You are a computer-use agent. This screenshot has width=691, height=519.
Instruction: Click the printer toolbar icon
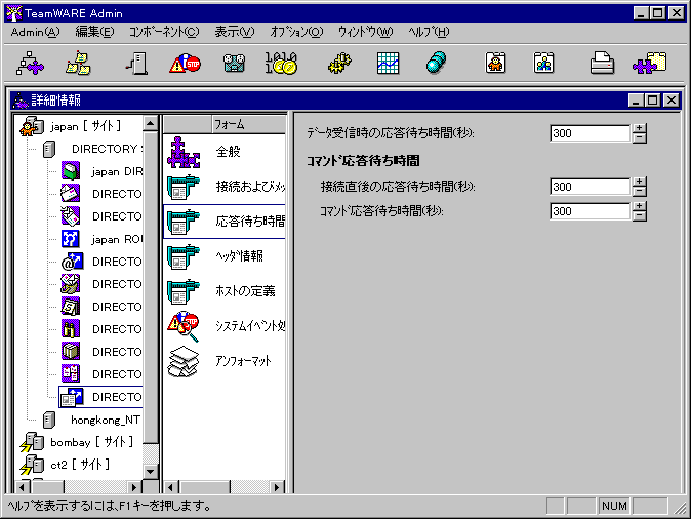(x=602, y=63)
